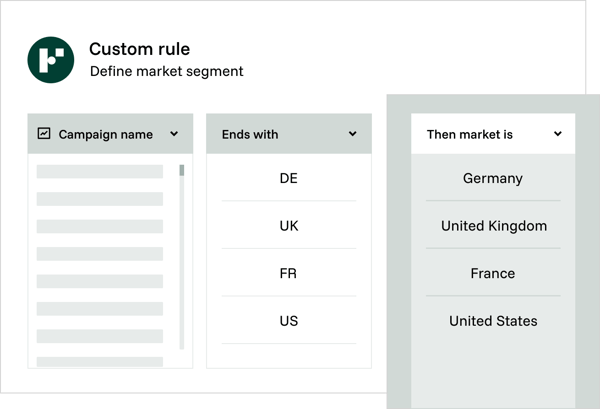Select first placeholder row under Campaign name
The height and width of the screenshot is (409, 600).
pyautogui.click(x=99, y=172)
